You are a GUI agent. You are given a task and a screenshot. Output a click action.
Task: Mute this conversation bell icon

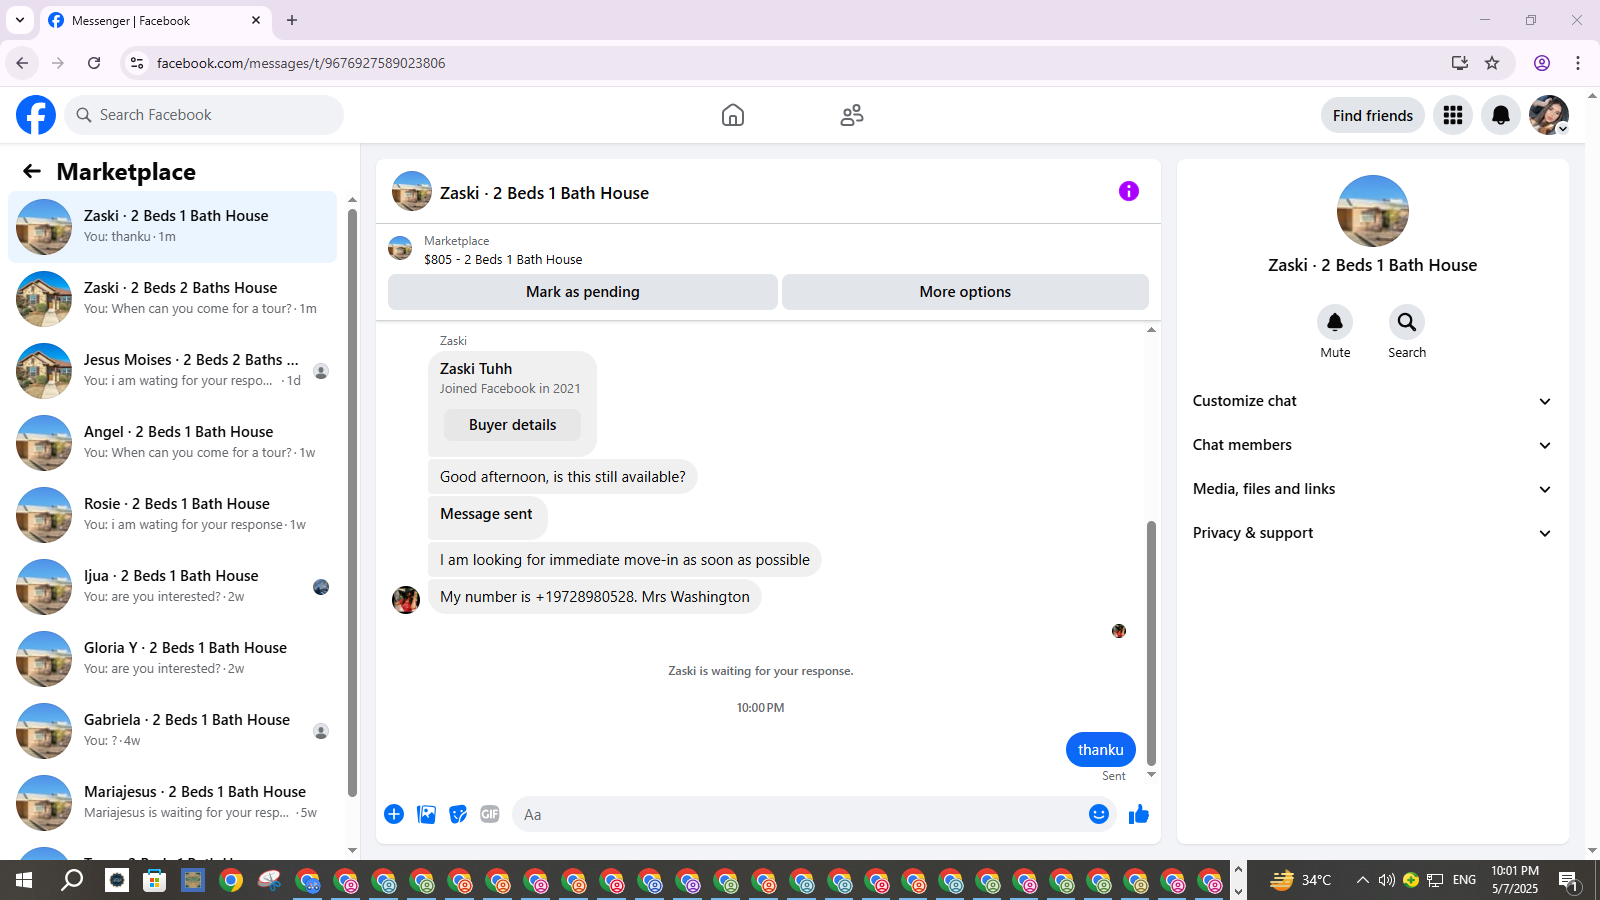click(1335, 322)
